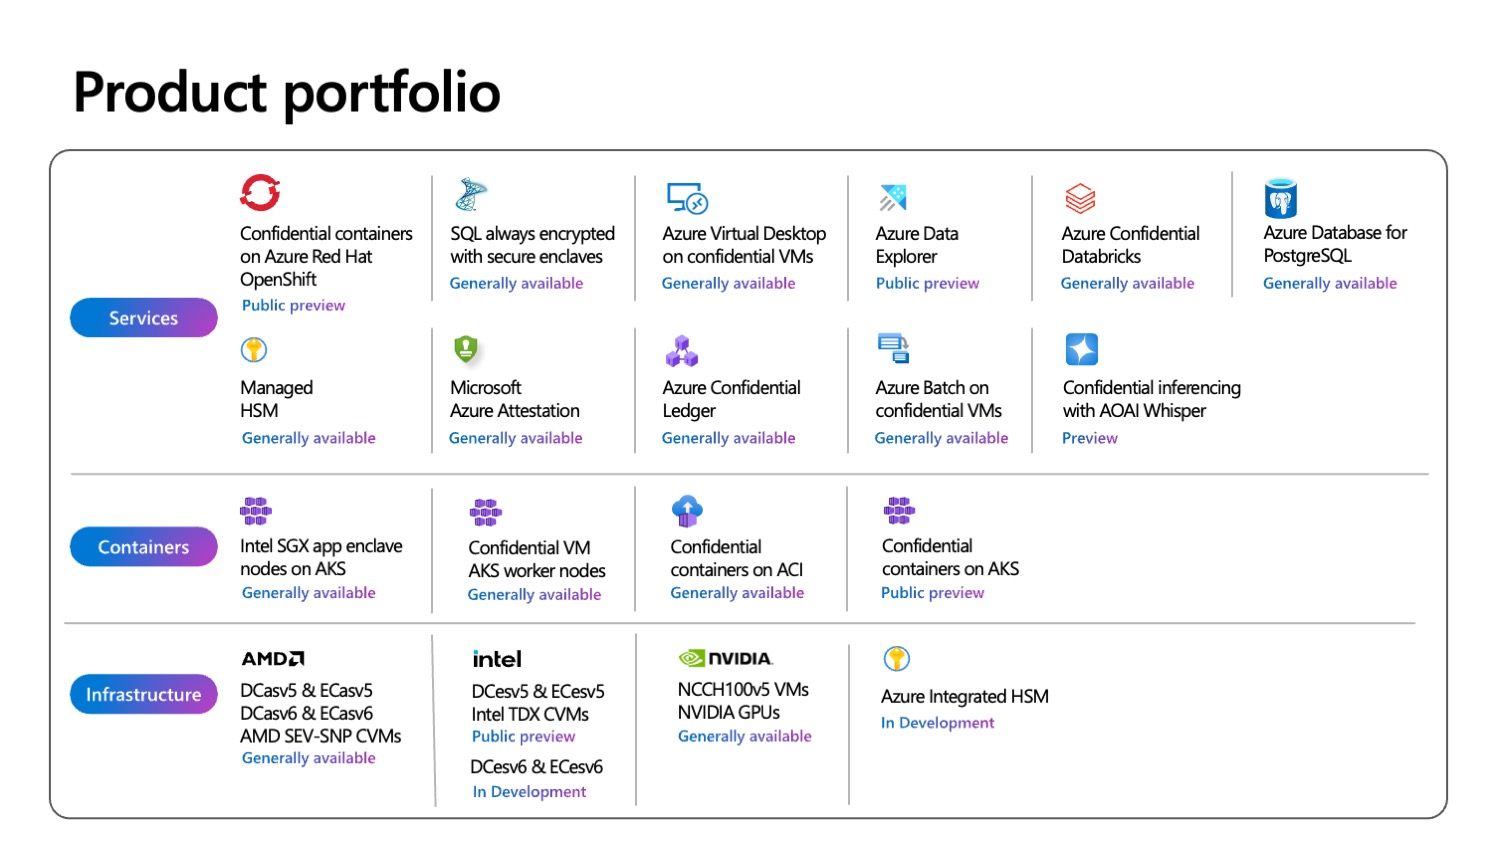This screenshot has width=1500, height=844.
Task: Click the Intel logo
Action: 497,659
